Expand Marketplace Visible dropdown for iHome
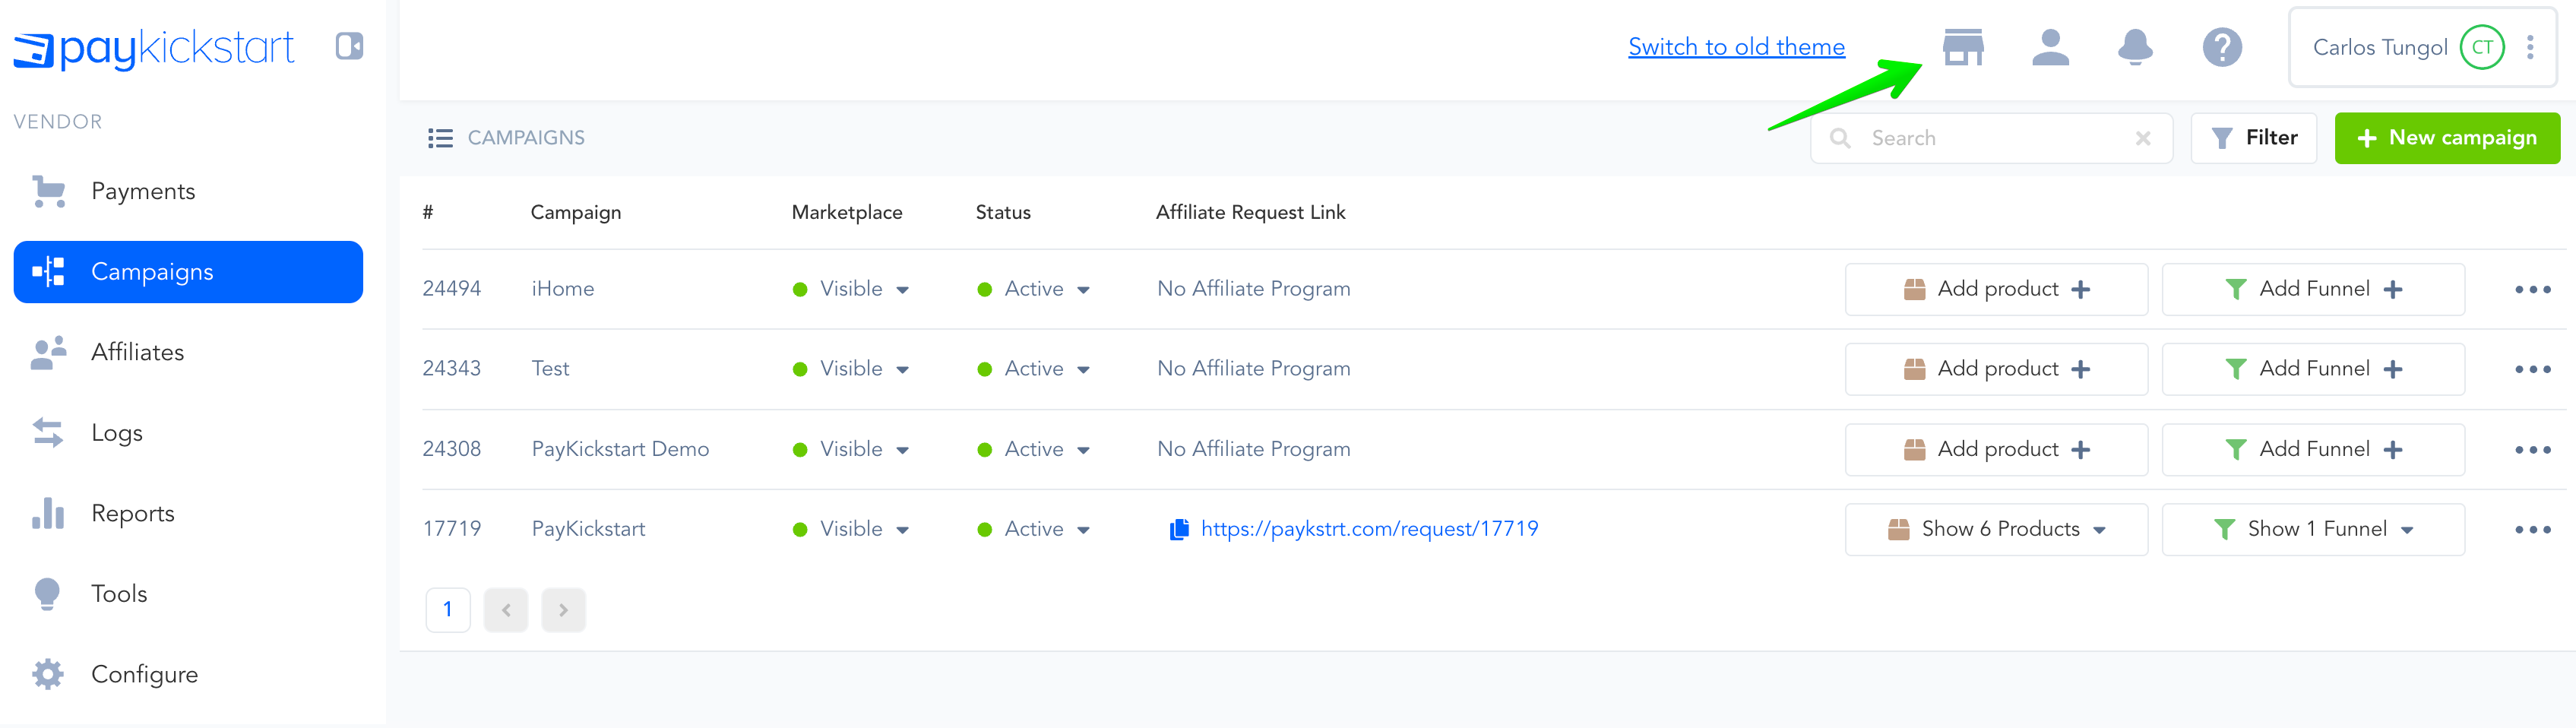2576x728 pixels. [851, 289]
